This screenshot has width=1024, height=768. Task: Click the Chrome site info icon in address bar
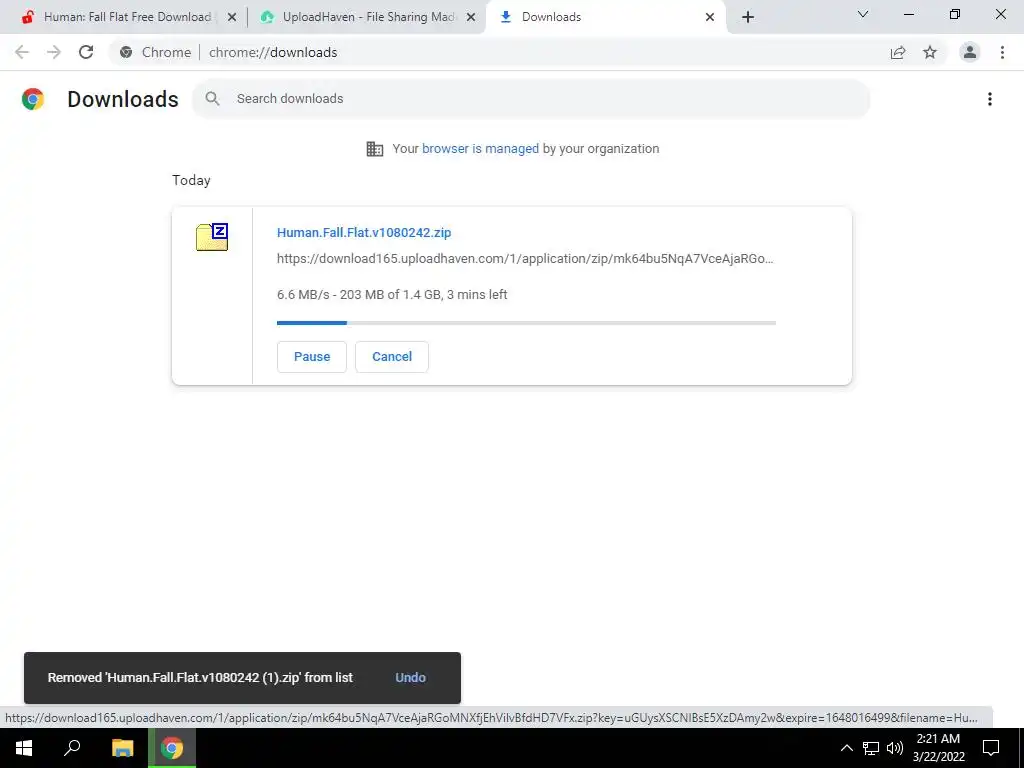[126, 52]
